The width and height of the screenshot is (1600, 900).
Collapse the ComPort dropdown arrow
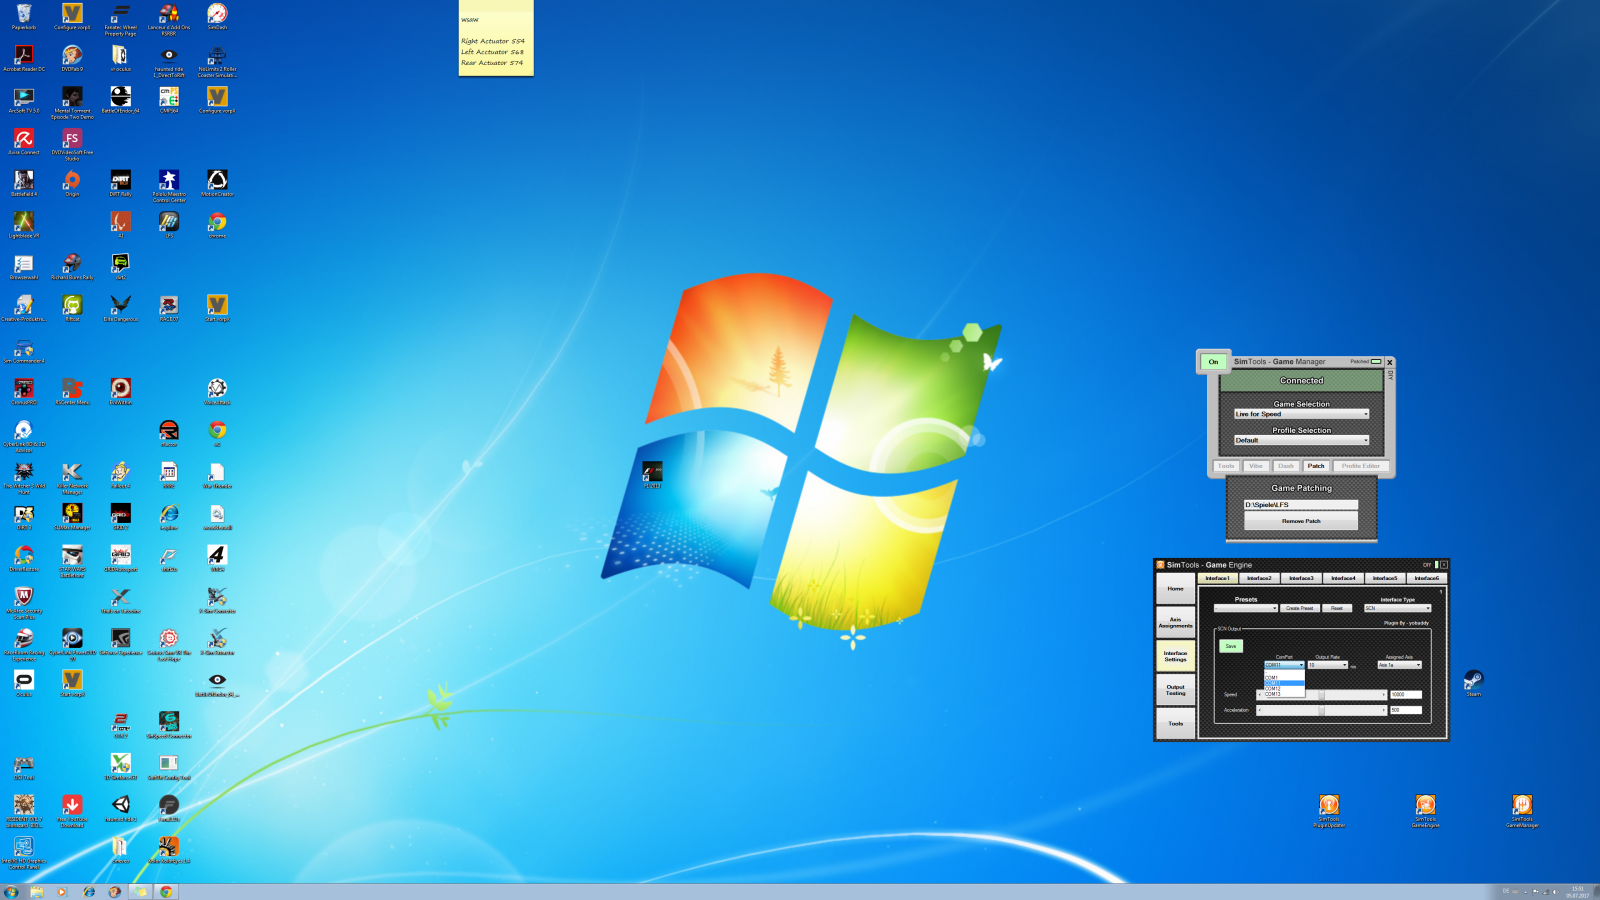1301,665
